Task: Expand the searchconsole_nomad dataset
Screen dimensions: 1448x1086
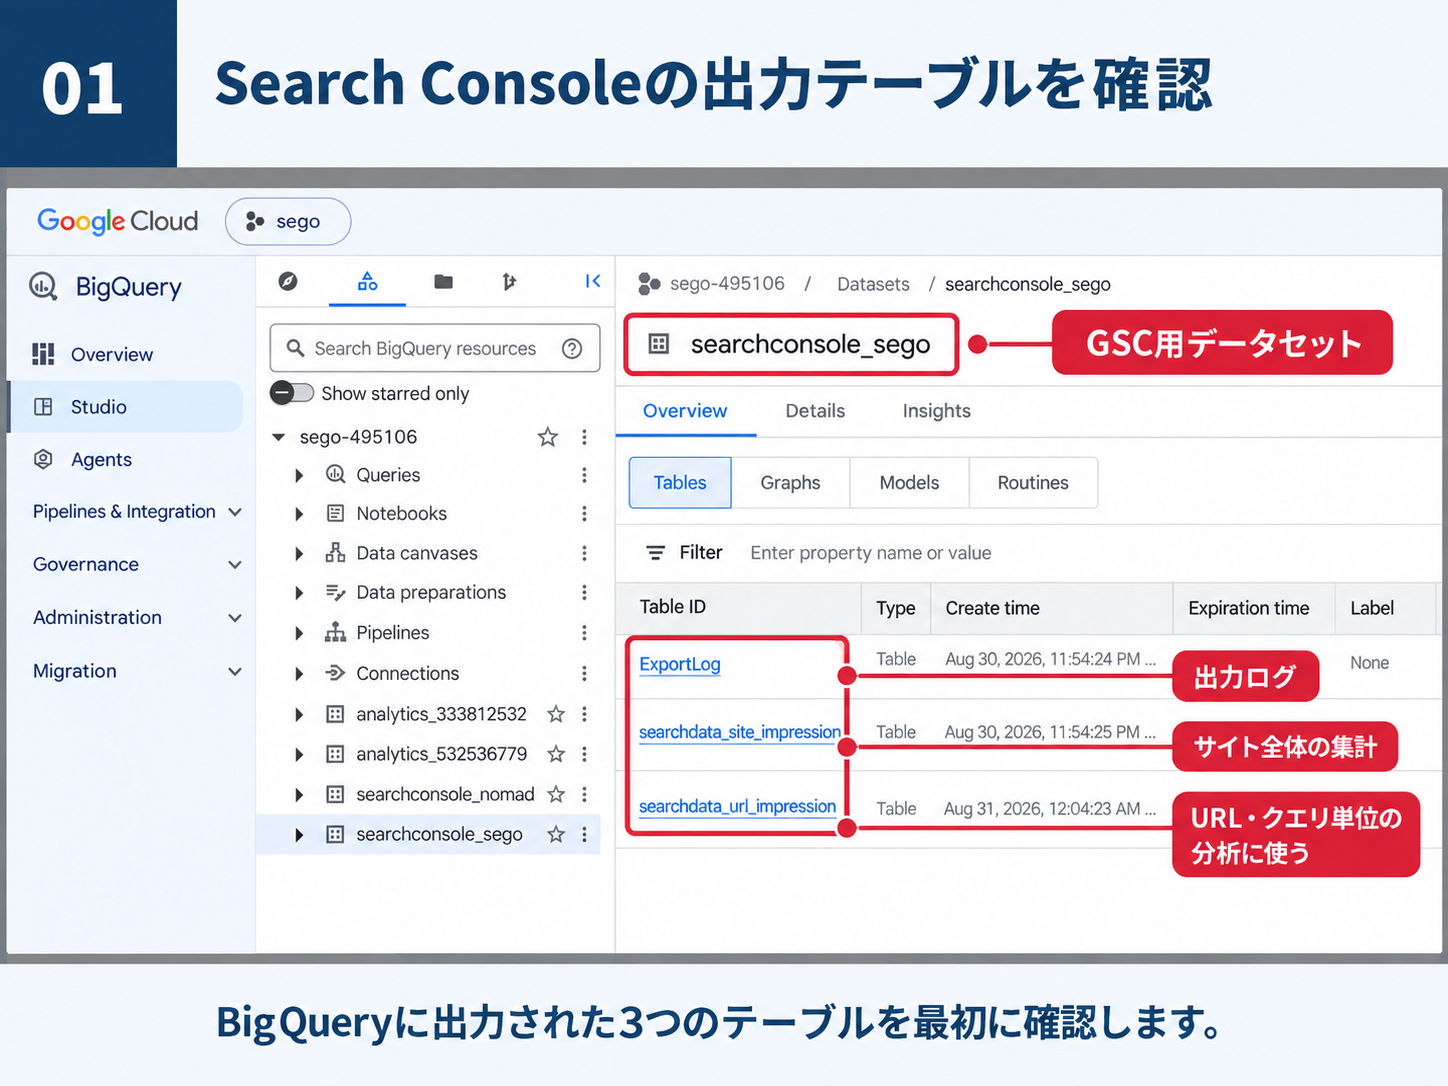Action: [x=298, y=795]
